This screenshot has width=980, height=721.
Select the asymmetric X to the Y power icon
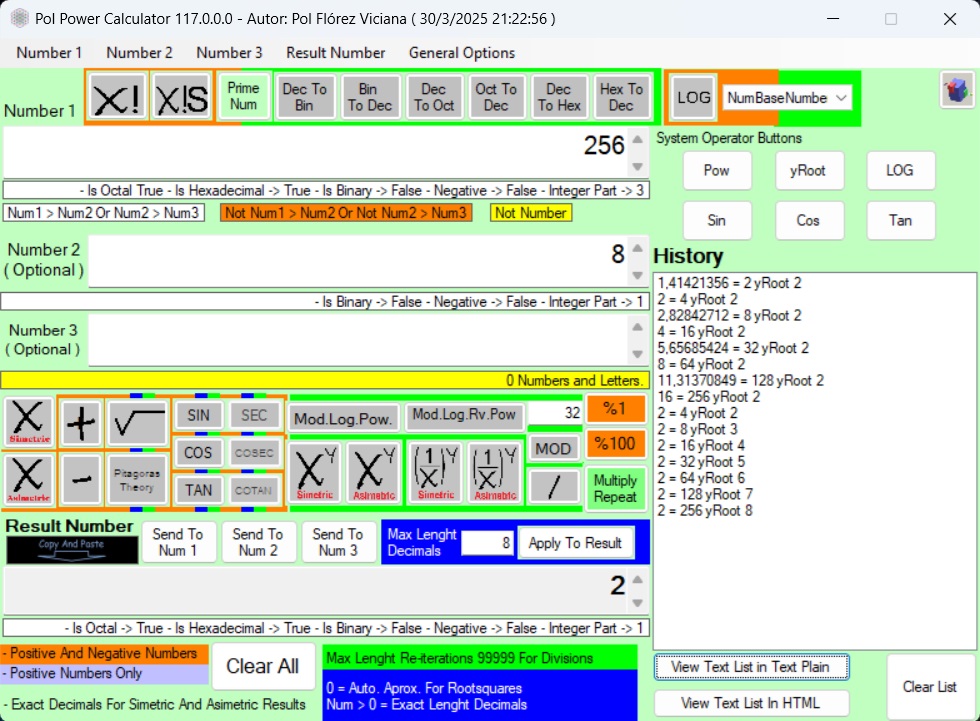373,471
